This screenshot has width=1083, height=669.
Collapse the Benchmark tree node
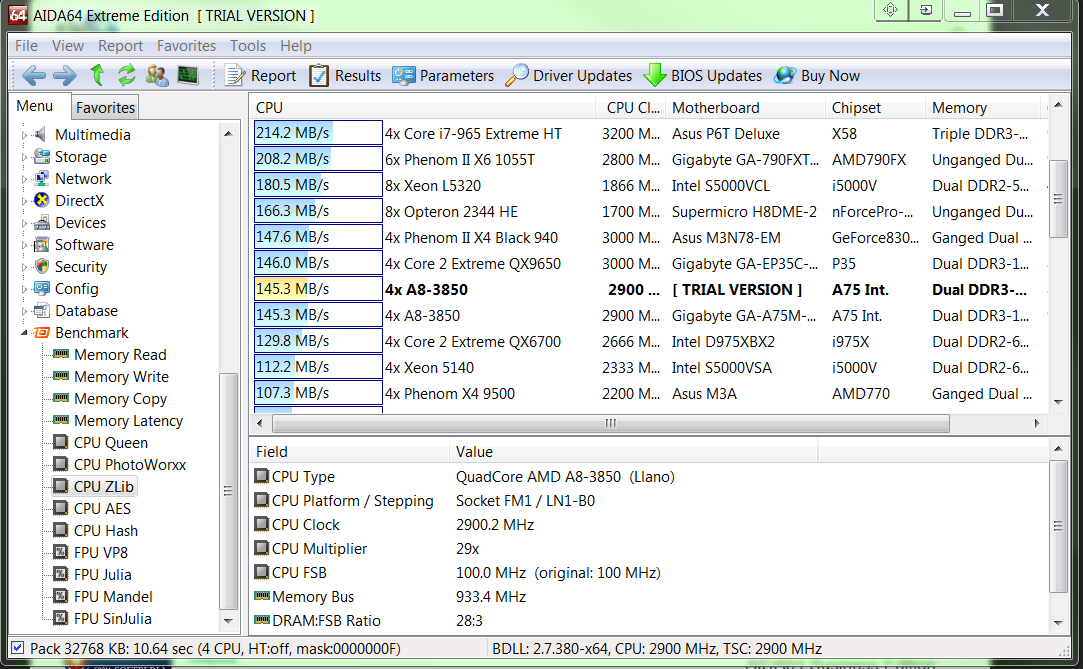tap(24, 333)
